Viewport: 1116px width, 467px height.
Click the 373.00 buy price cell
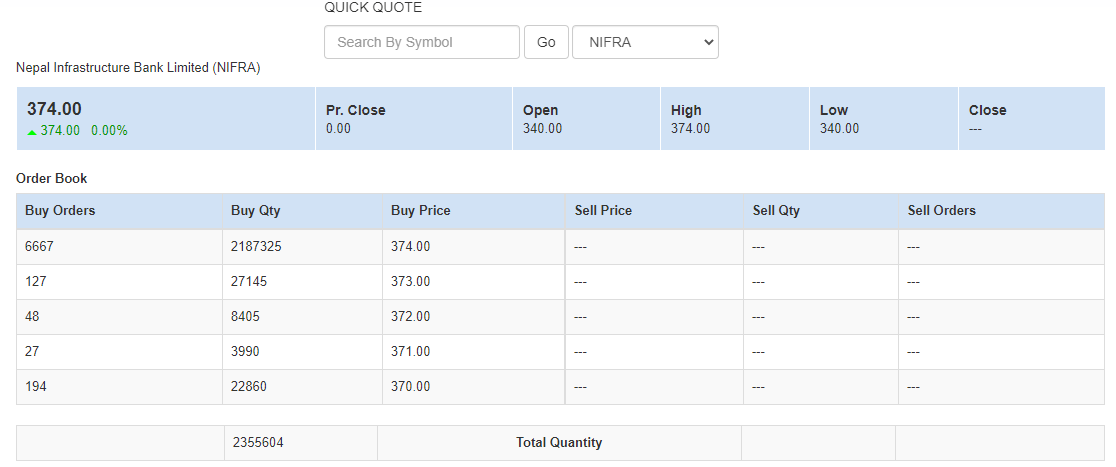tap(410, 282)
